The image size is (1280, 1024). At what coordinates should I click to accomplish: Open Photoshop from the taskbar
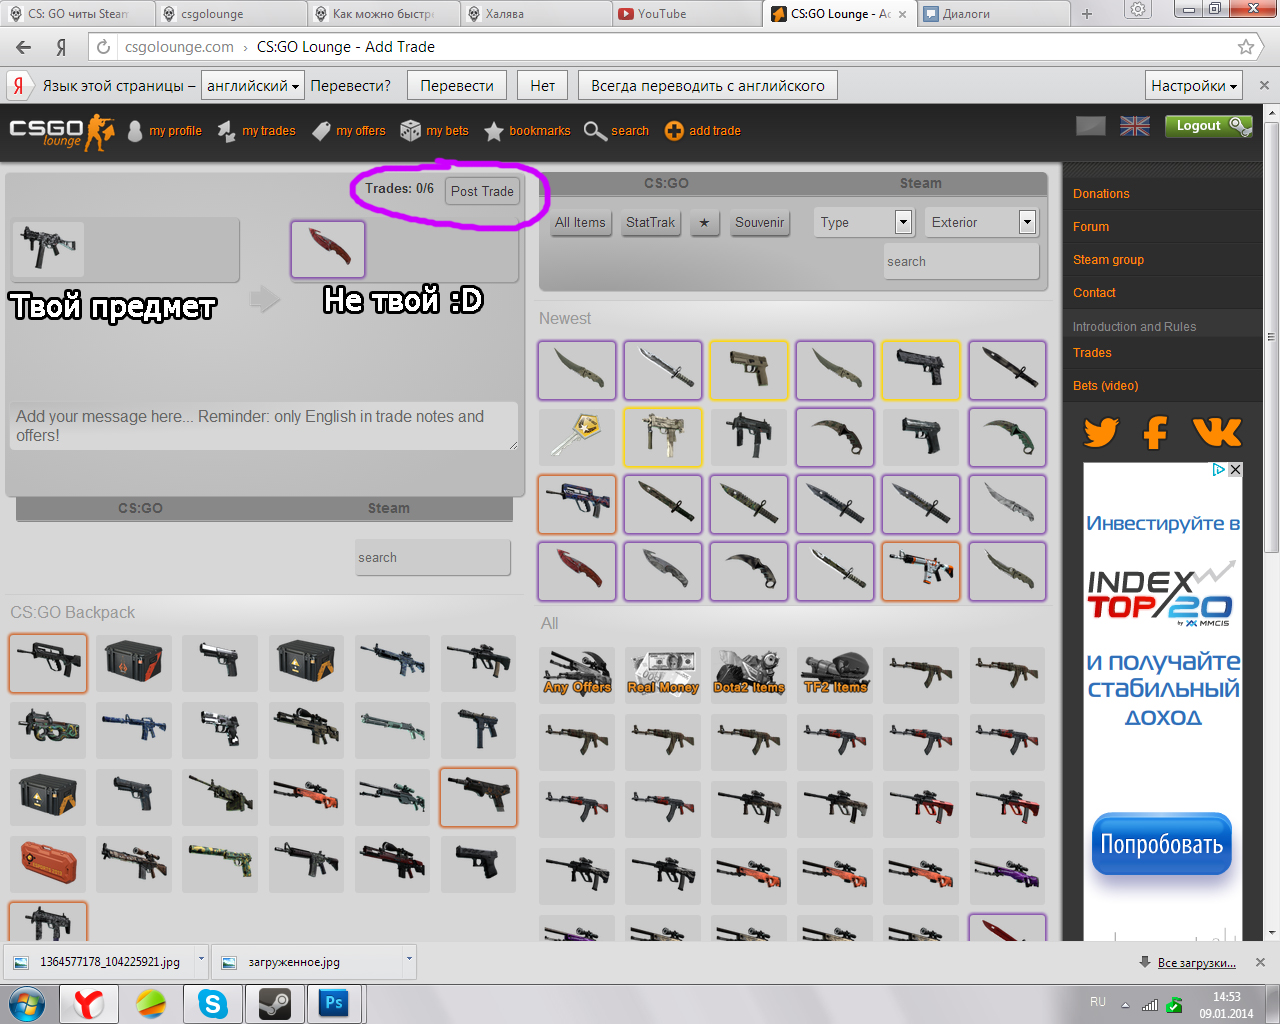click(334, 1003)
